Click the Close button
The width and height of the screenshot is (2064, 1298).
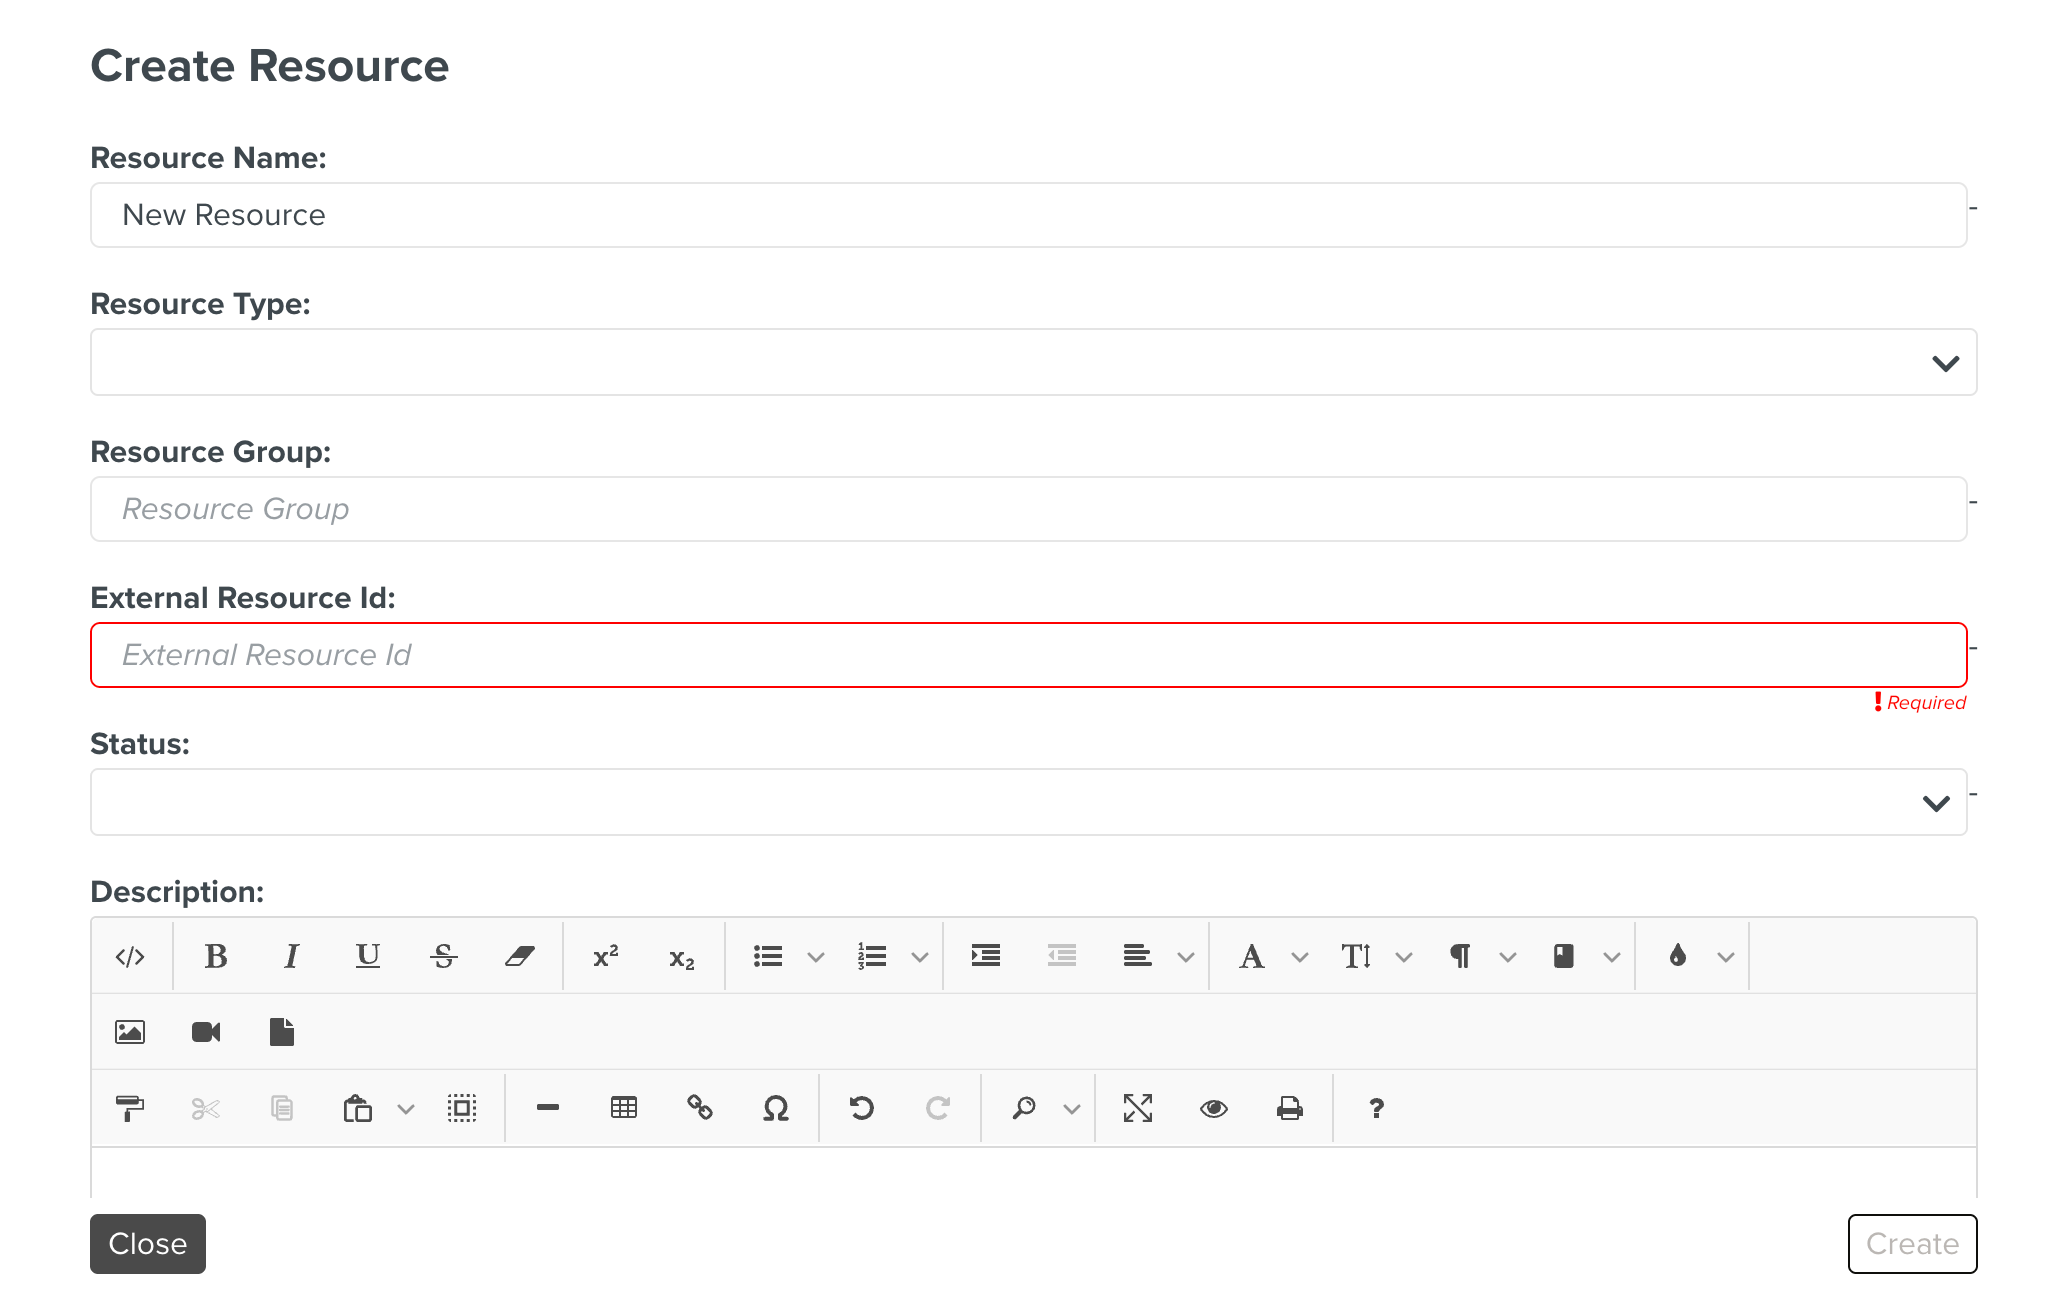(x=147, y=1244)
